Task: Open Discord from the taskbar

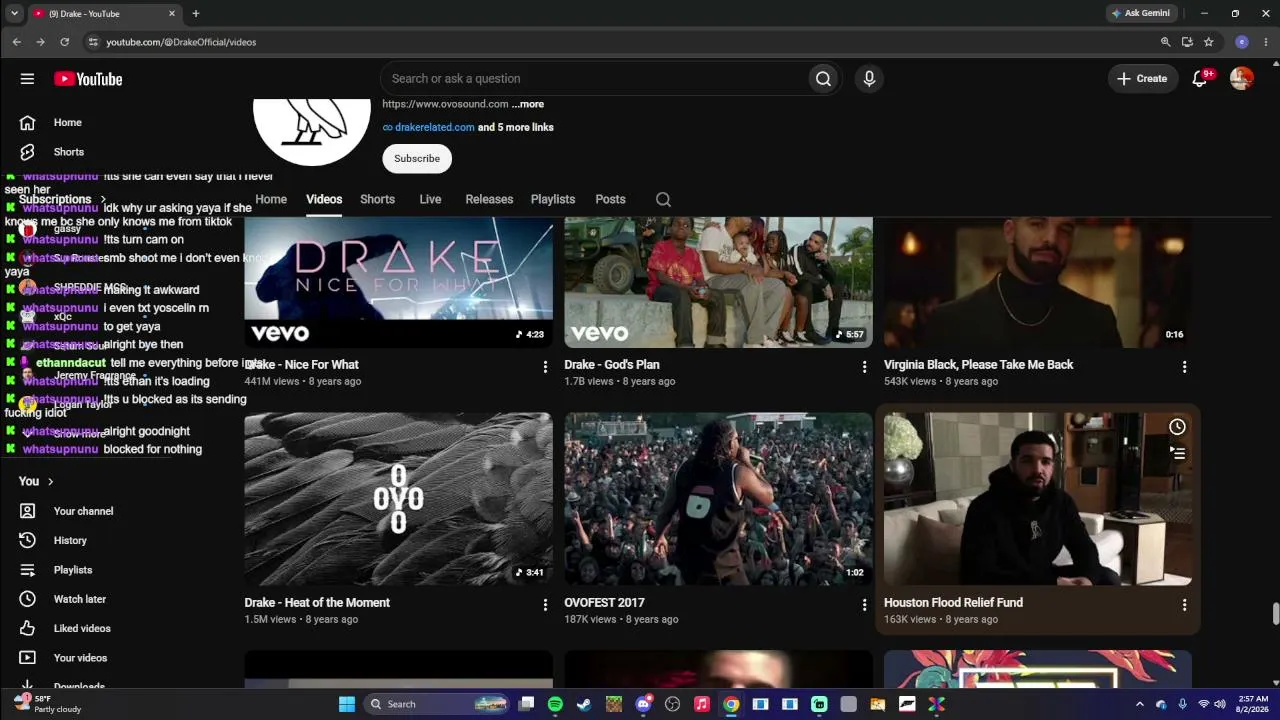Action: [x=643, y=704]
